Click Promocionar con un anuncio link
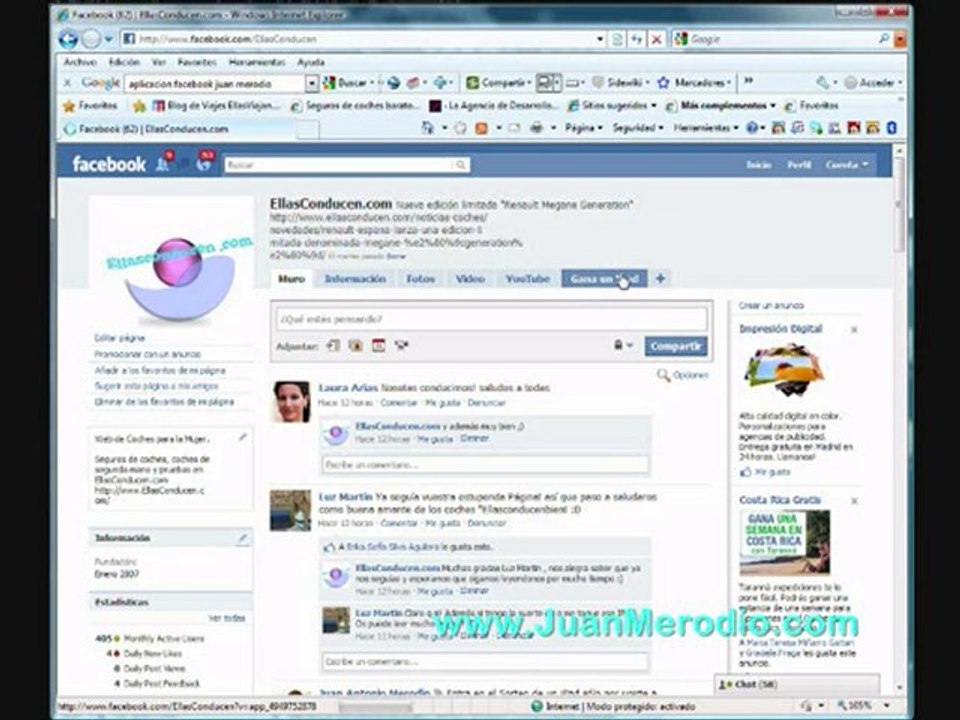 click(x=148, y=354)
